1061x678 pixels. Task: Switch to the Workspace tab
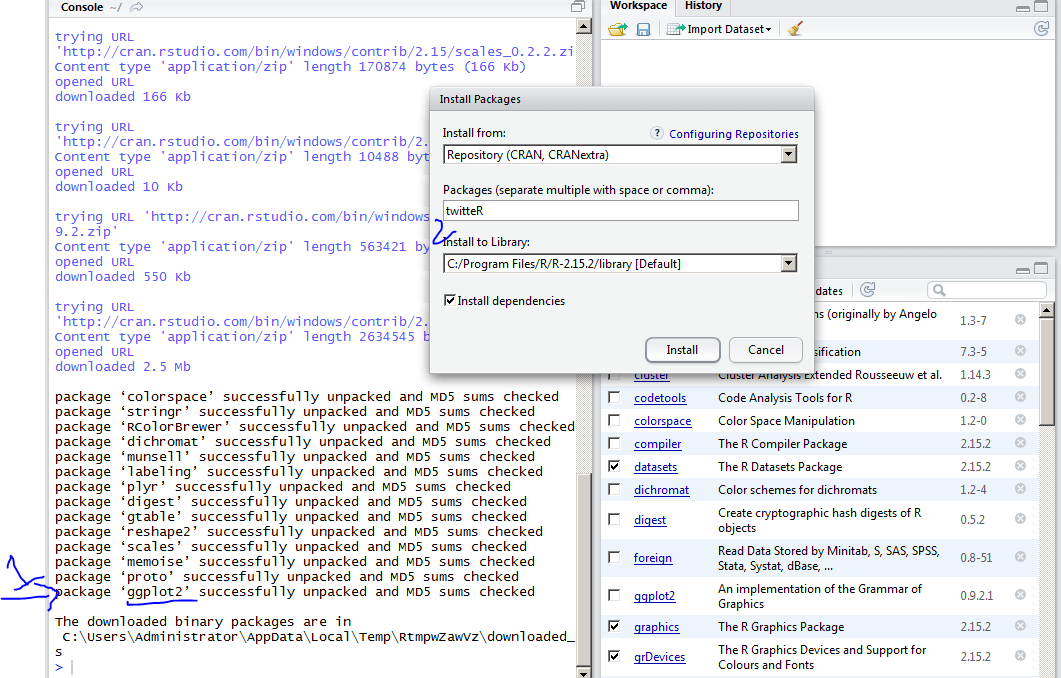coord(638,6)
